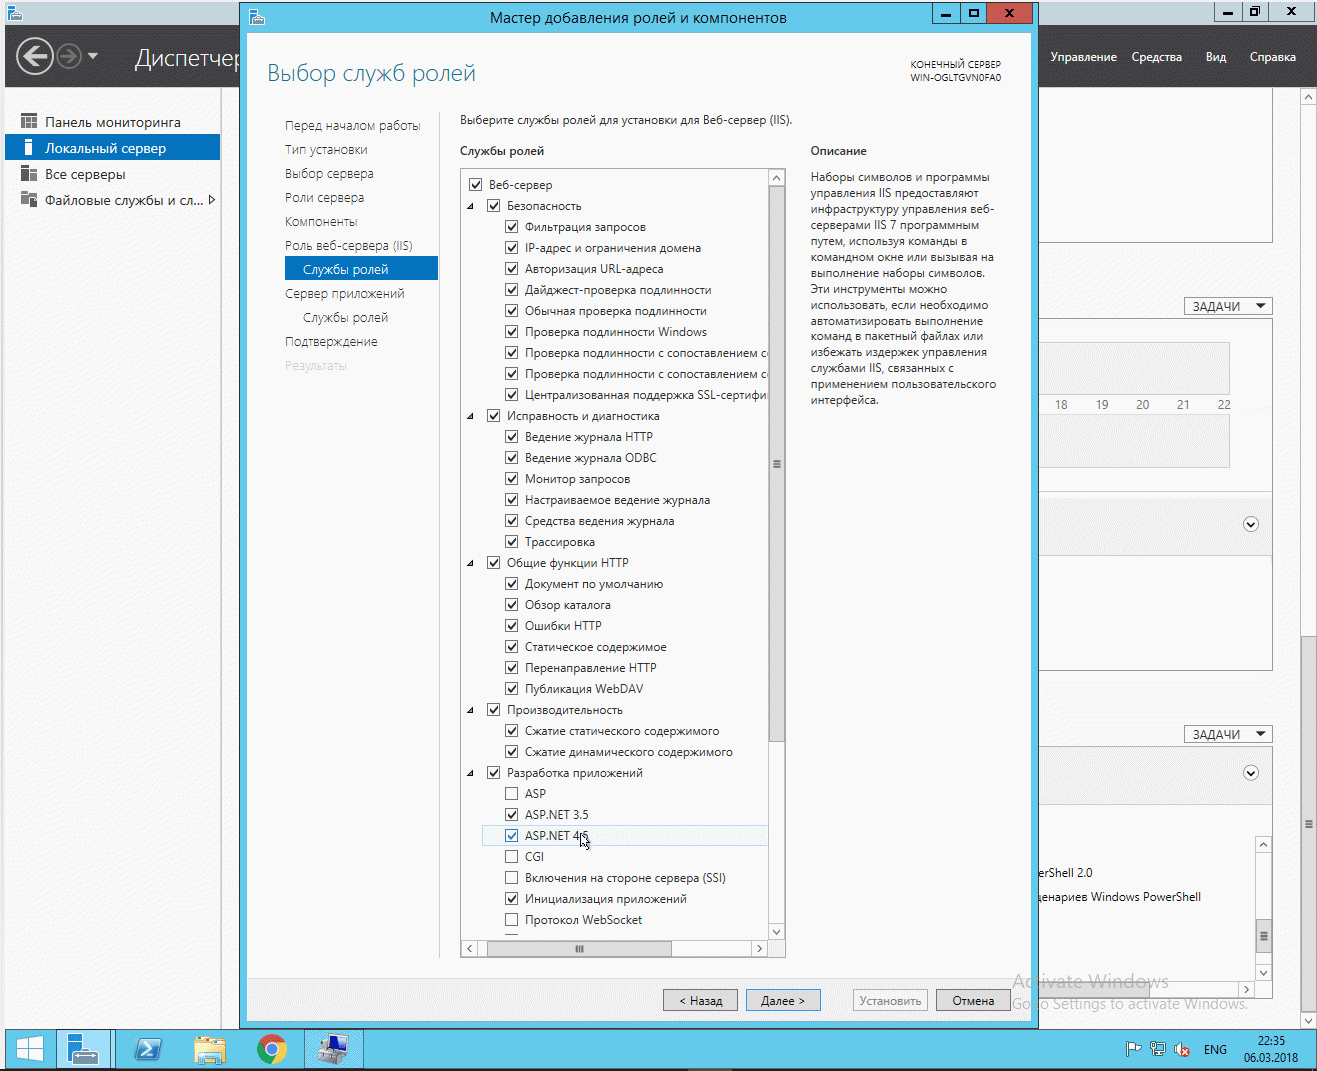Open the Вид menu
The height and width of the screenshot is (1071, 1317).
click(1216, 57)
